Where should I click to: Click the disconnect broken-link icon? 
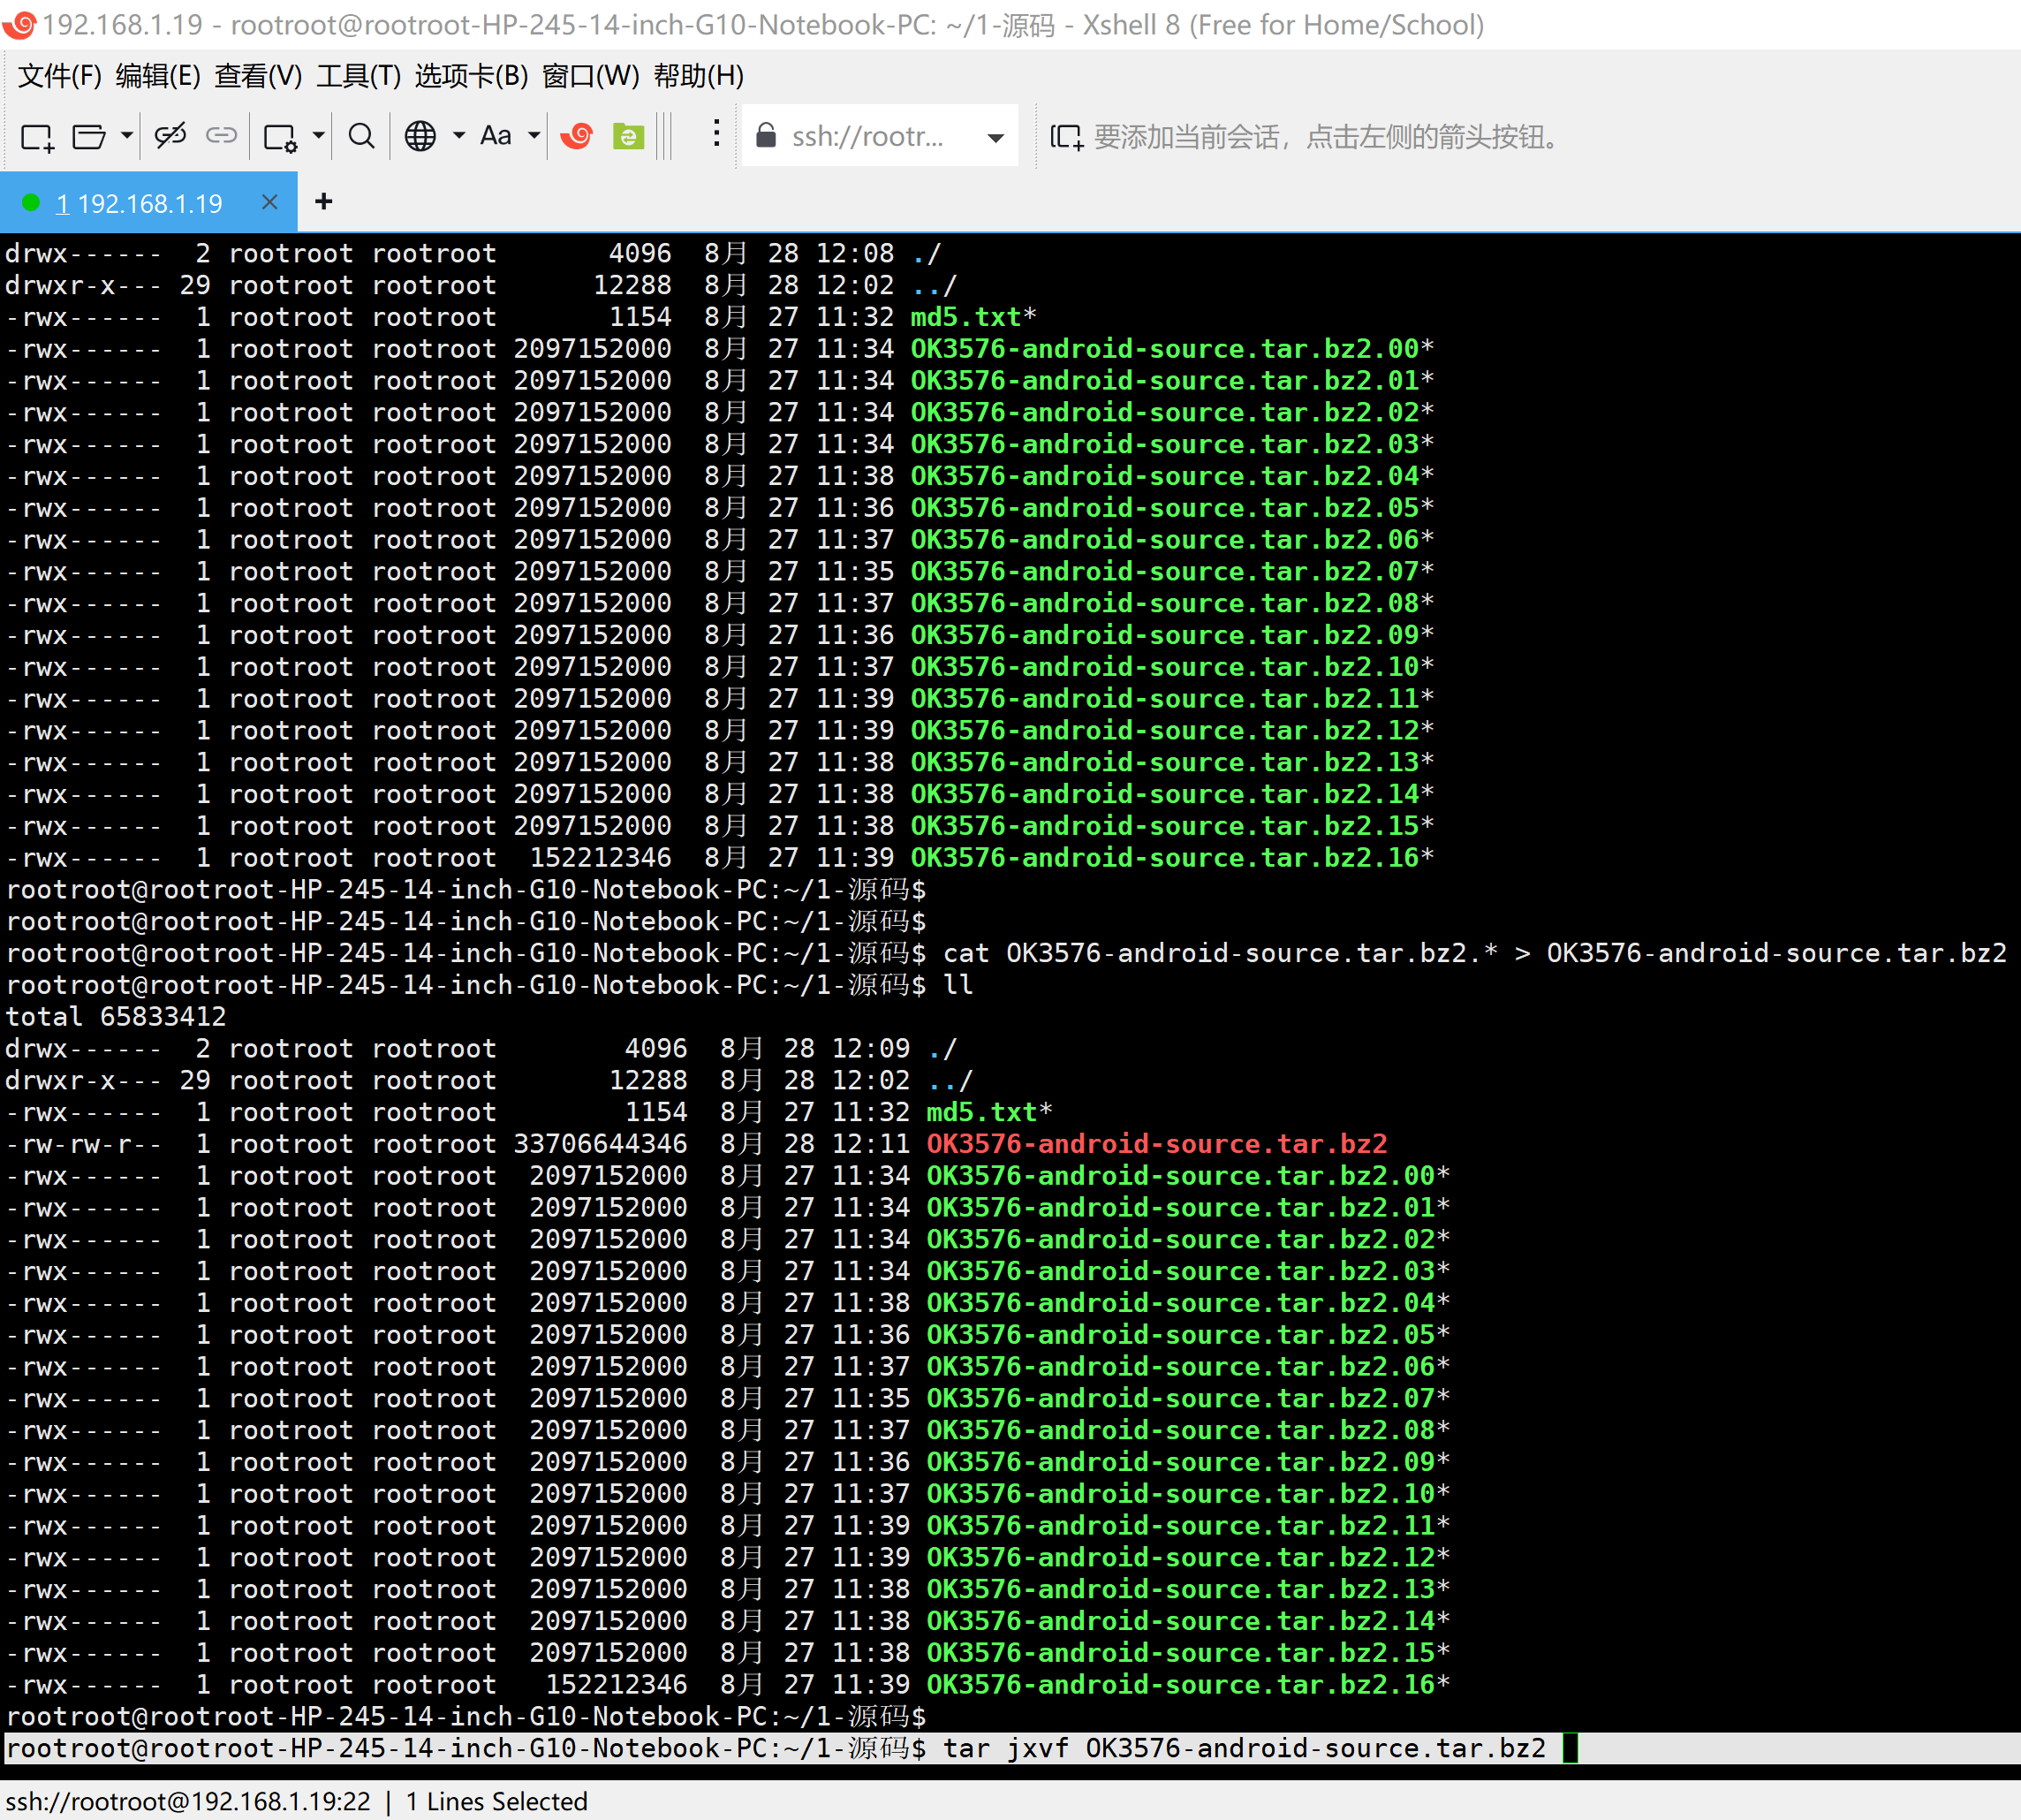tap(170, 135)
